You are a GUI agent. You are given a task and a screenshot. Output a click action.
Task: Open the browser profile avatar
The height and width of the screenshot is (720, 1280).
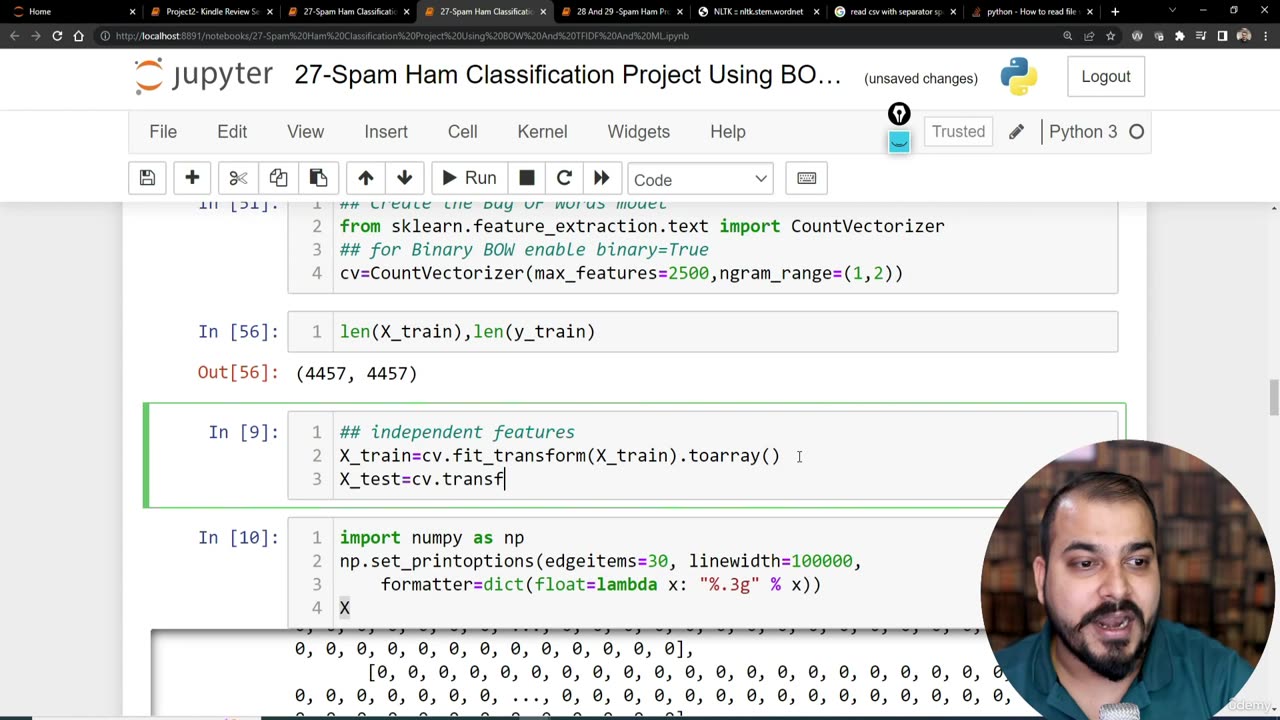[x=1243, y=36]
